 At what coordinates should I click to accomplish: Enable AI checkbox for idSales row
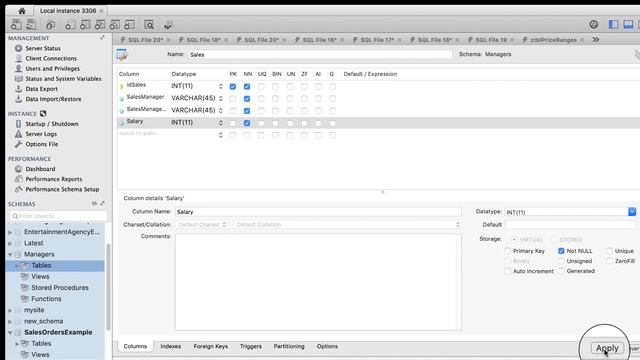pos(318,87)
